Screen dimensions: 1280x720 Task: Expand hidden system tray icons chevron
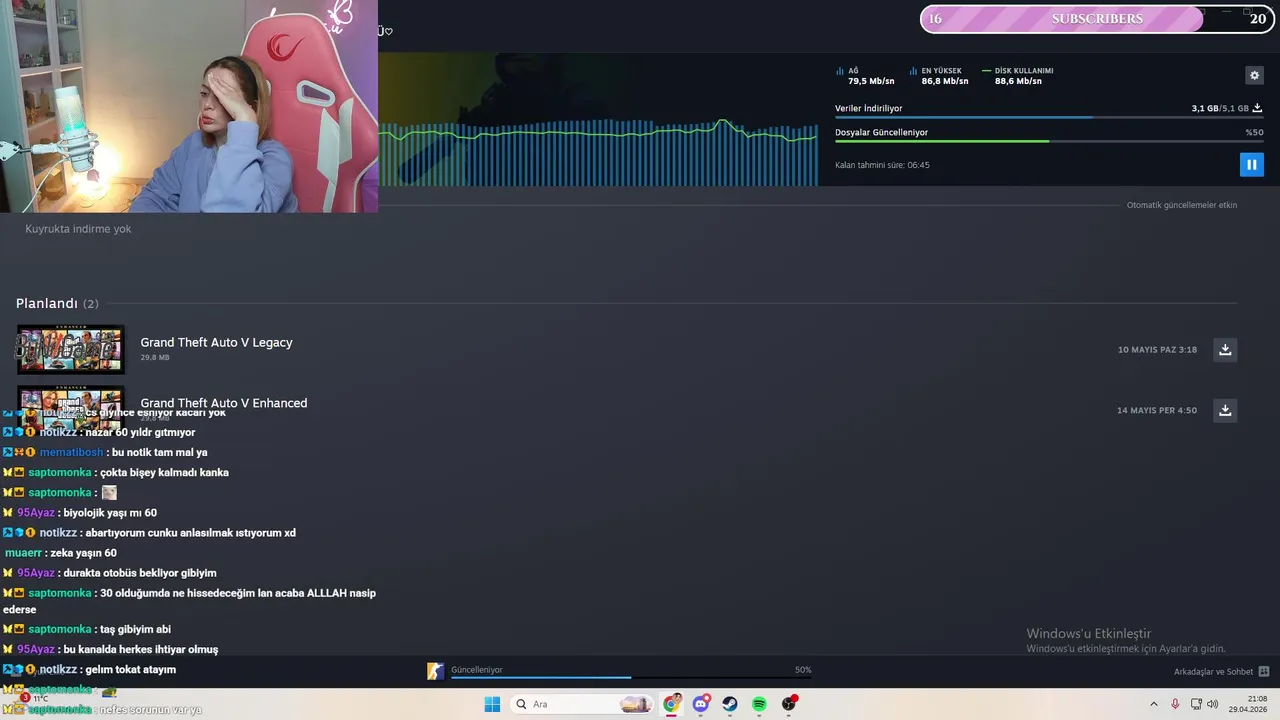[1153, 704]
